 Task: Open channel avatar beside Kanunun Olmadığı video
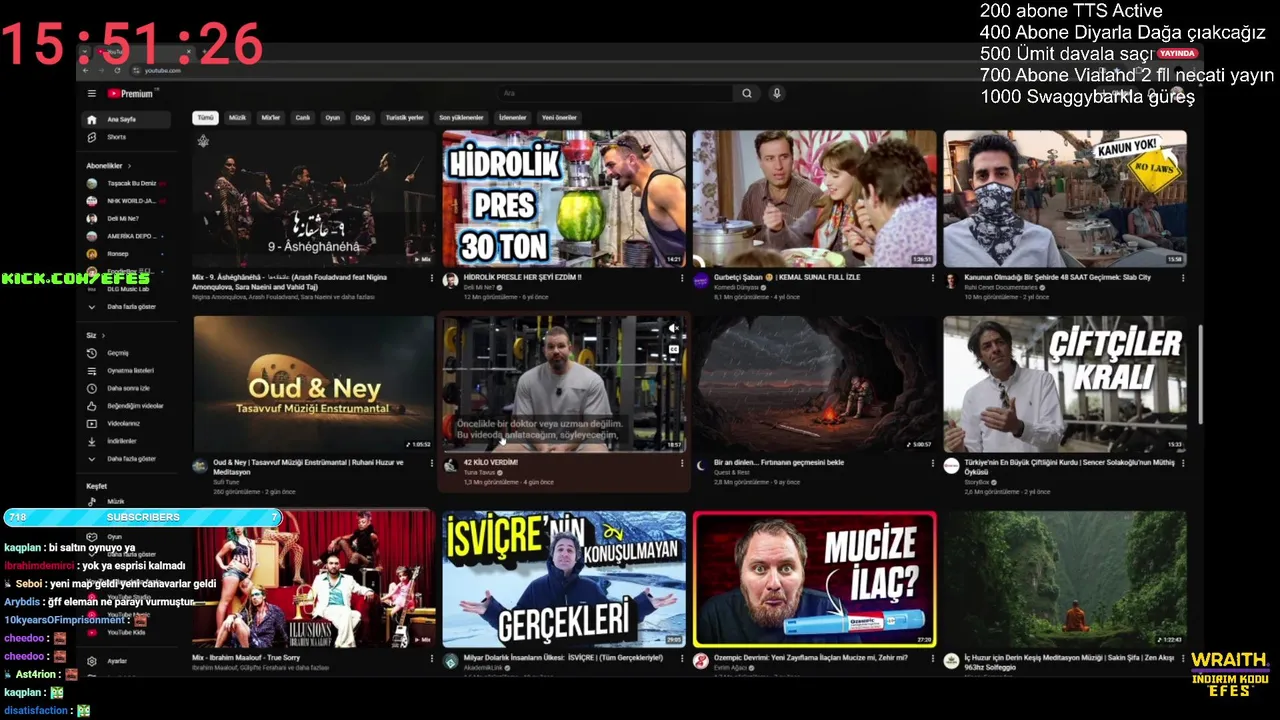pos(951,281)
